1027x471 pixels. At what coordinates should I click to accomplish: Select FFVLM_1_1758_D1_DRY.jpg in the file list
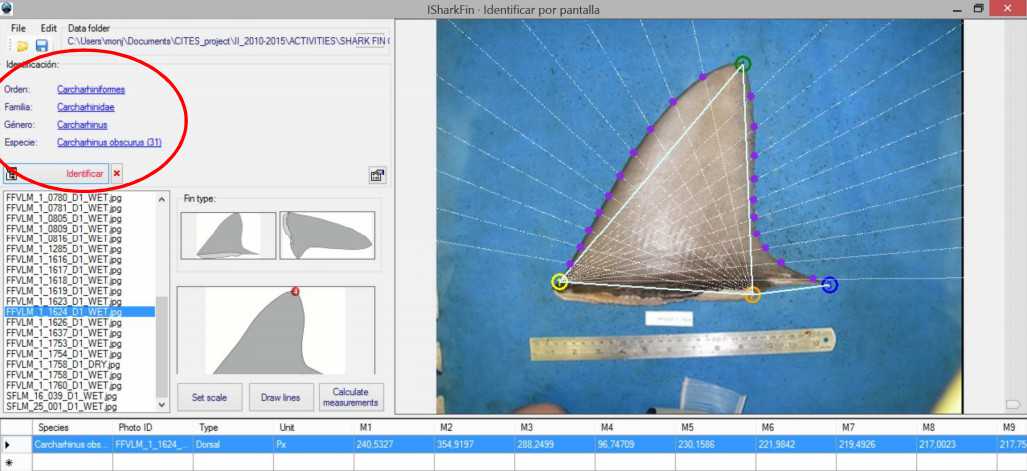tap(63, 365)
